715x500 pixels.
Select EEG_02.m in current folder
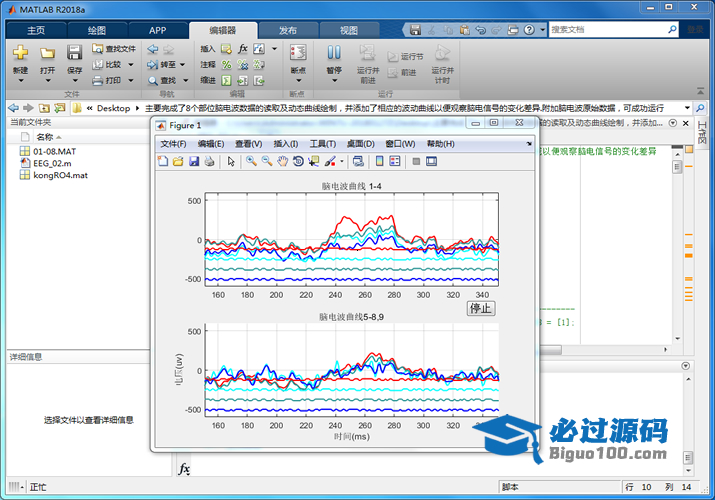(52, 163)
